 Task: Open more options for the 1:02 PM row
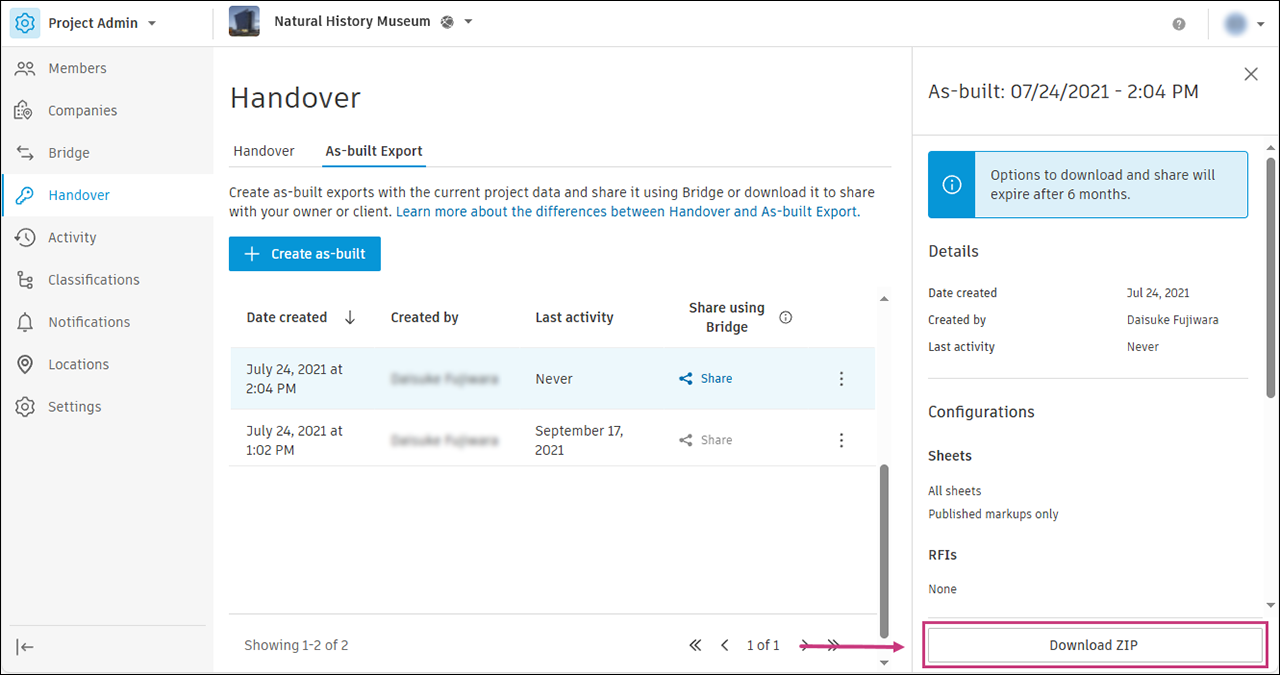pos(841,440)
